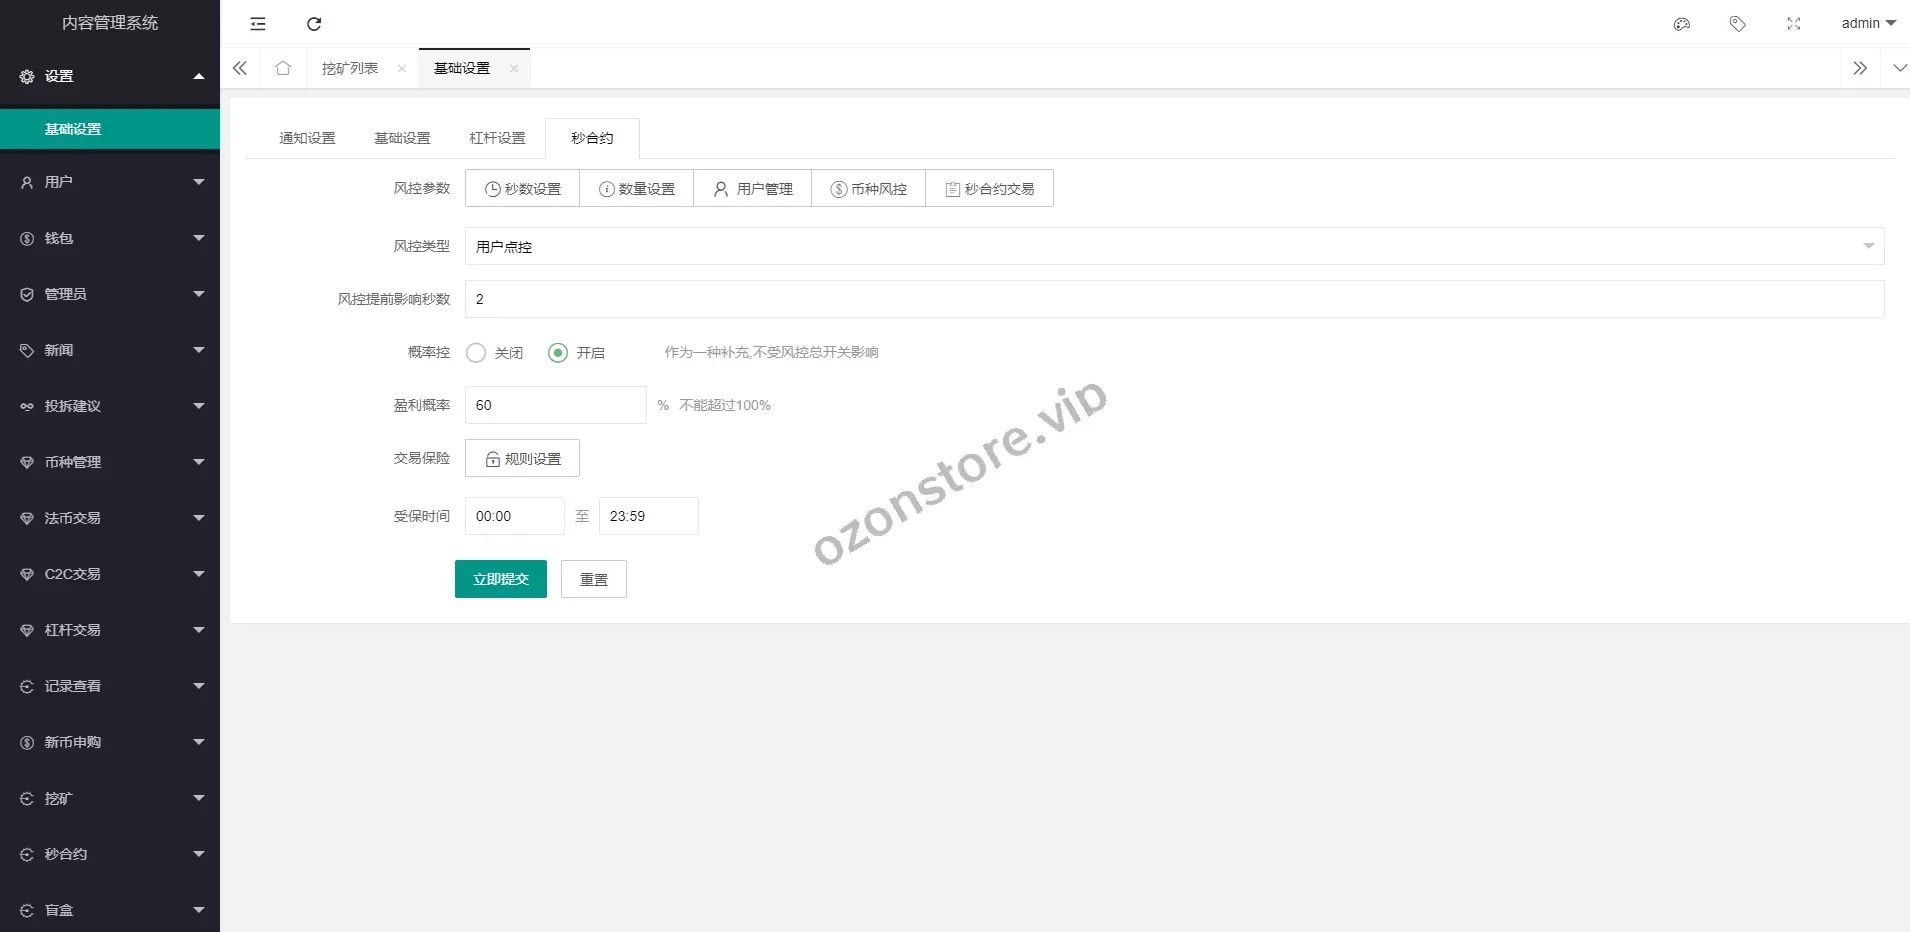Select 关闭 radio for 概率控
This screenshot has height=932, width=1910.
pyautogui.click(x=477, y=353)
